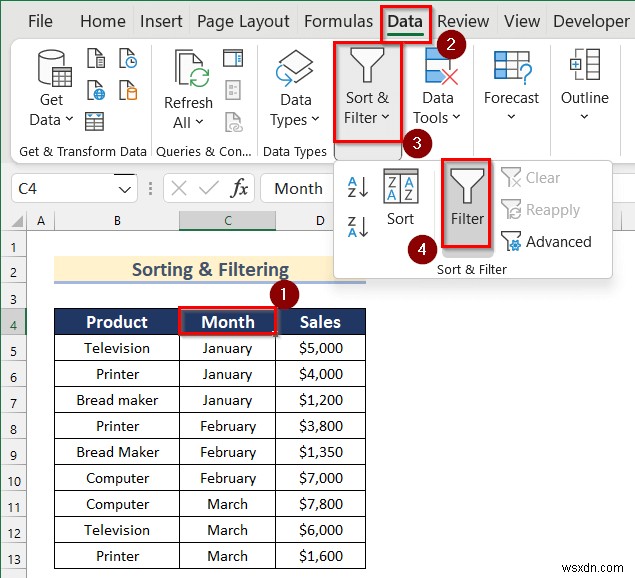Switch to the Insert tab
Image resolution: width=635 pixels, height=578 pixels.
(x=161, y=21)
